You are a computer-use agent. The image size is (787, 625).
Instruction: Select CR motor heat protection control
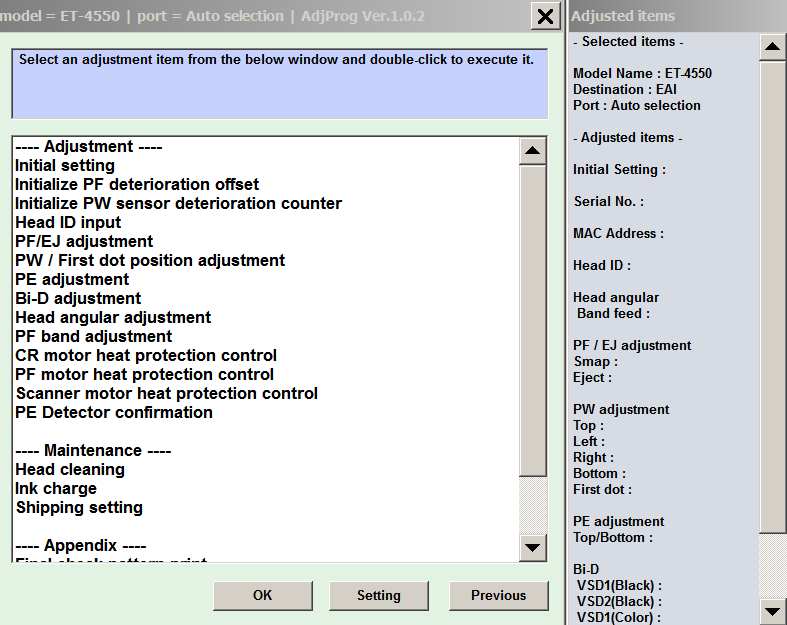coord(146,355)
